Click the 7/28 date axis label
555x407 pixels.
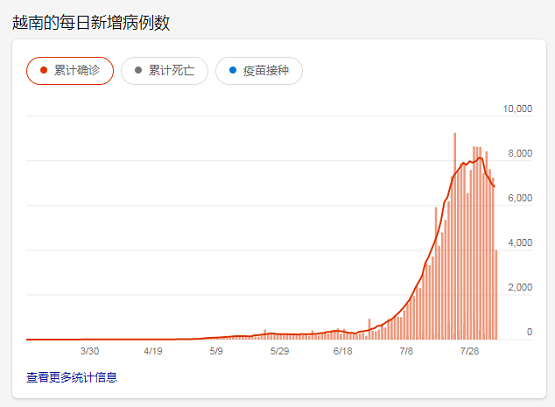469,351
